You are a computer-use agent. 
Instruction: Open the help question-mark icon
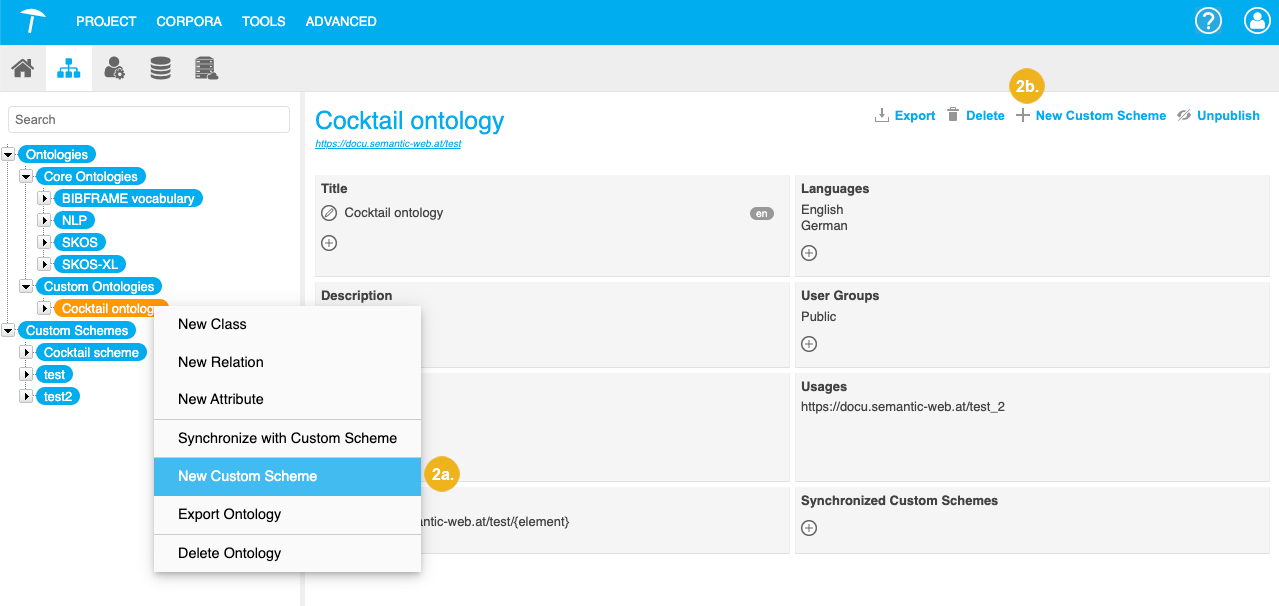(1208, 20)
